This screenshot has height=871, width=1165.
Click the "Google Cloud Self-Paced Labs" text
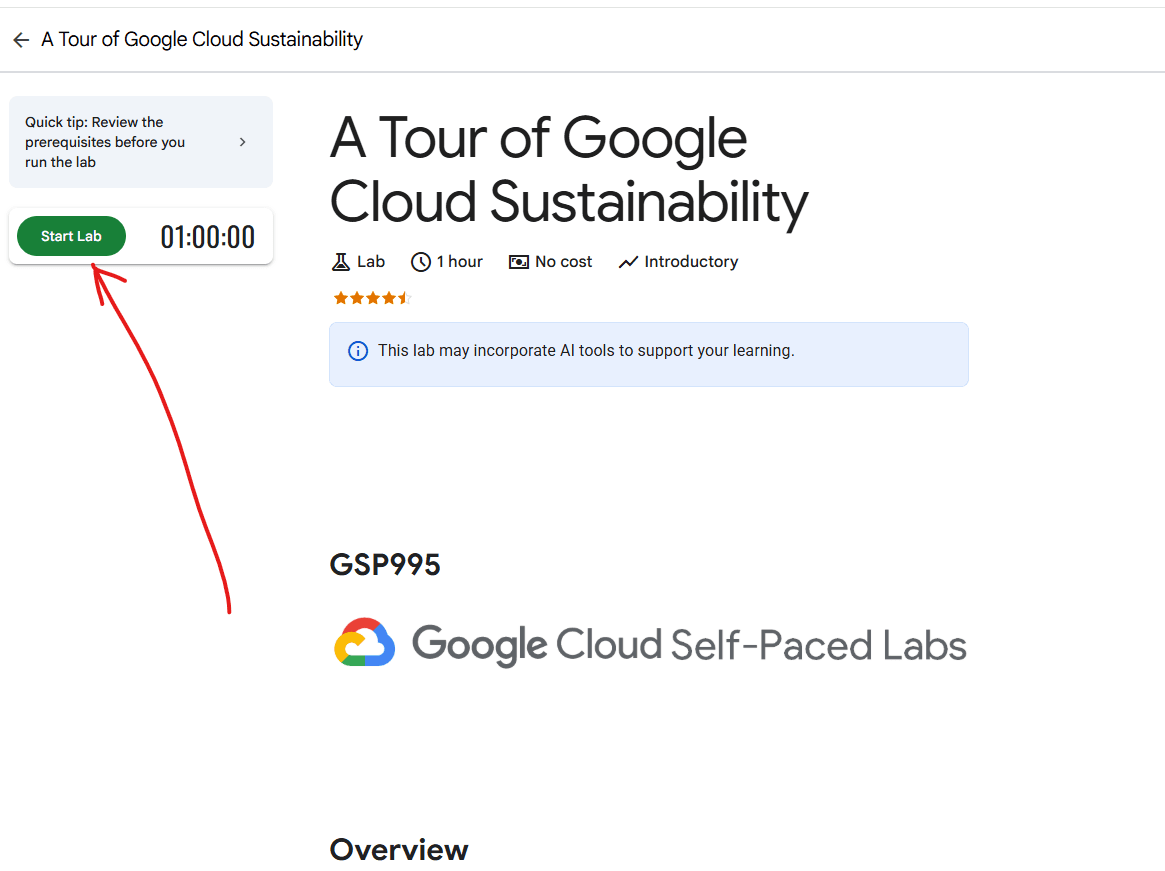(689, 644)
